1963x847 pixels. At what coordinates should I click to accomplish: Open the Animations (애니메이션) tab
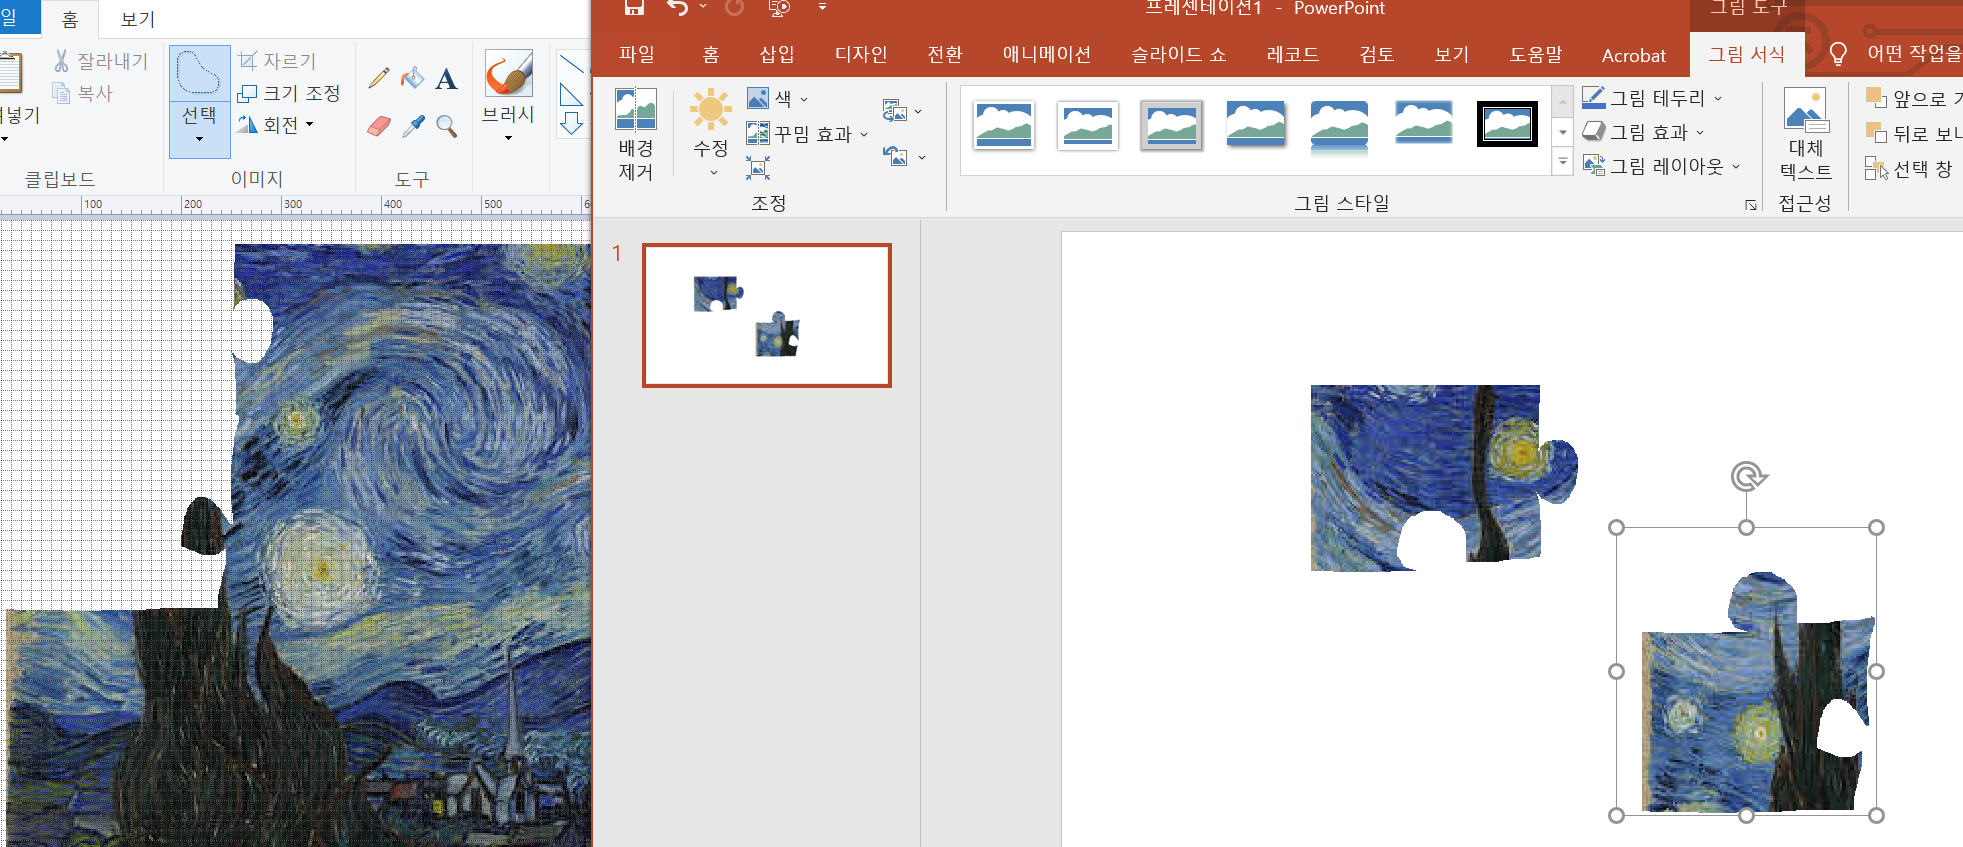(1047, 54)
